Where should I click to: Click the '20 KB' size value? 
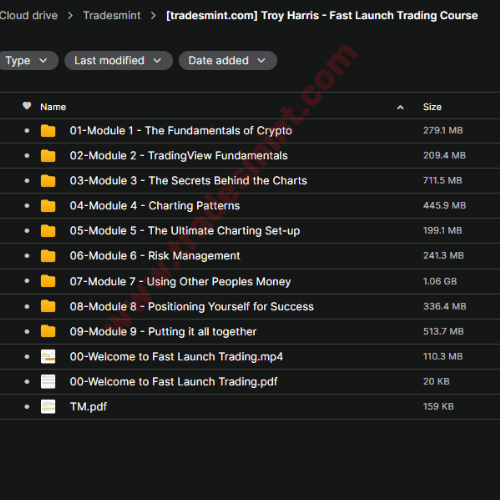click(436, 381)
